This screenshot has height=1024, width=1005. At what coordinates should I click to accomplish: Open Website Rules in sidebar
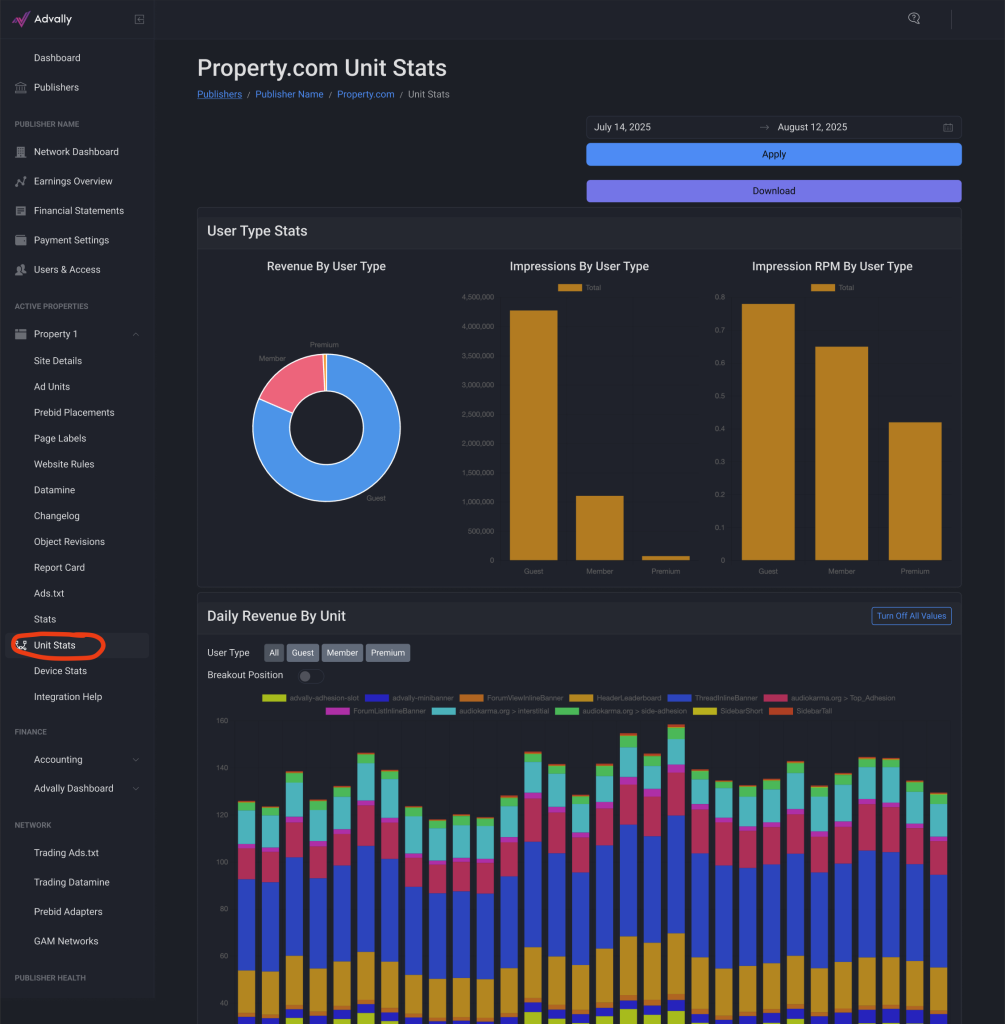64,464
